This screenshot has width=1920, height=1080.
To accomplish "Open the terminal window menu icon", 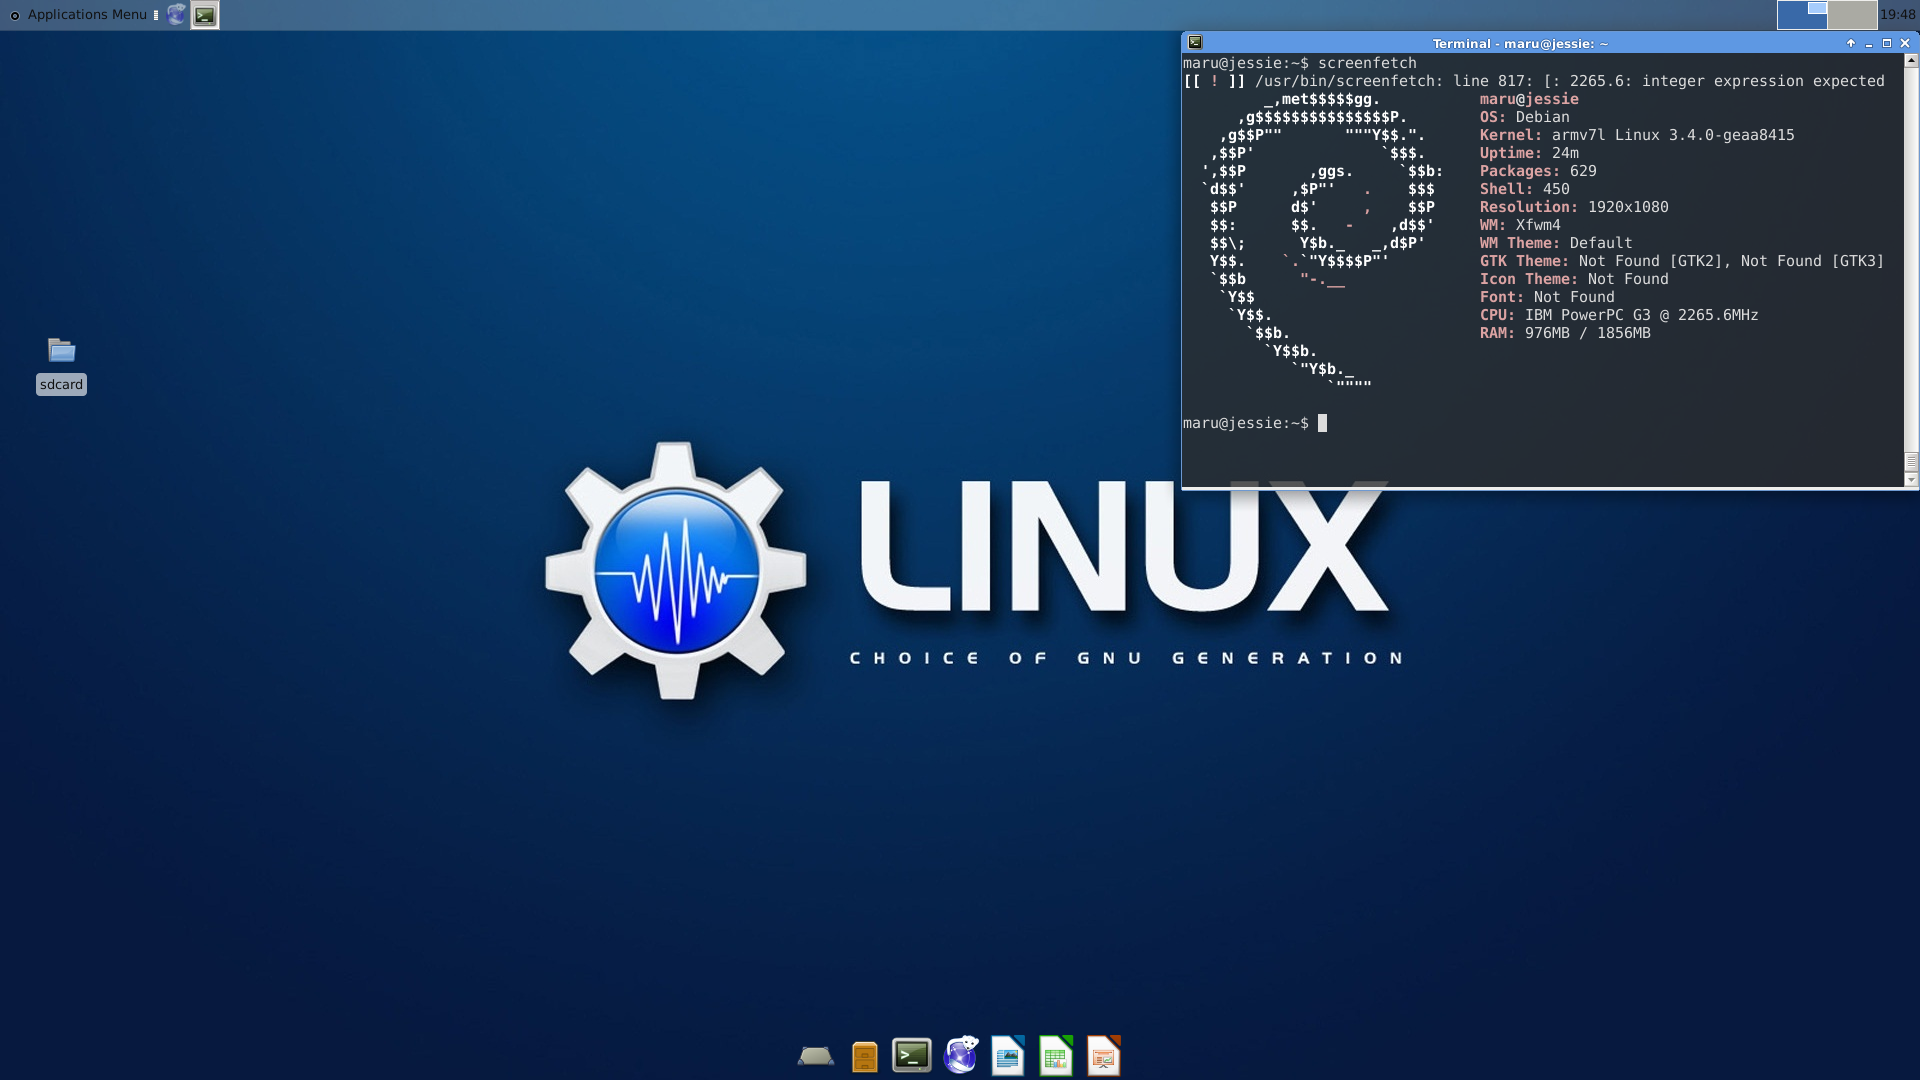I will (1195, 43).
